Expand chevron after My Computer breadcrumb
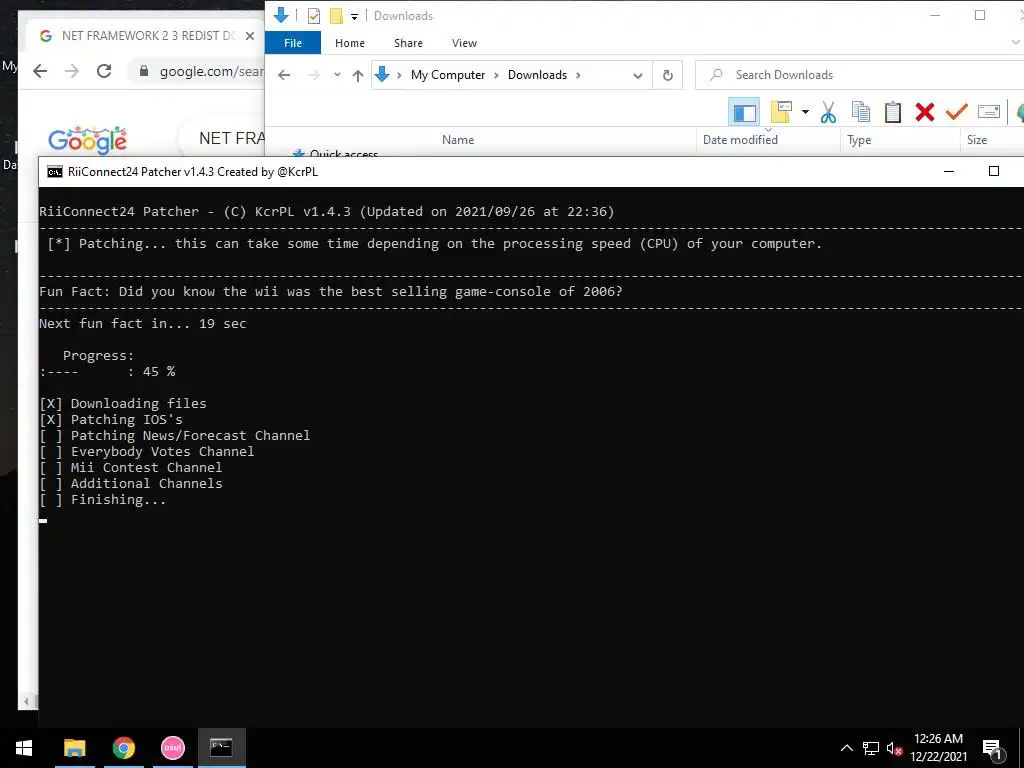This screenshot has width=1024, height=768. click(x=496, y=75)
